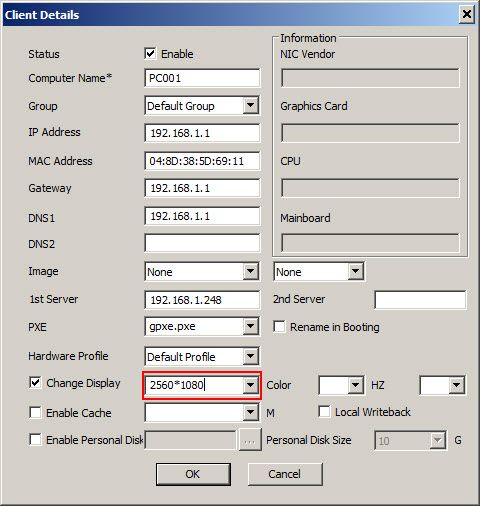480x506 pixels.
Task: Toggle the Change Display checkbox
Action: pyautogui.click(x=35, y=383)
